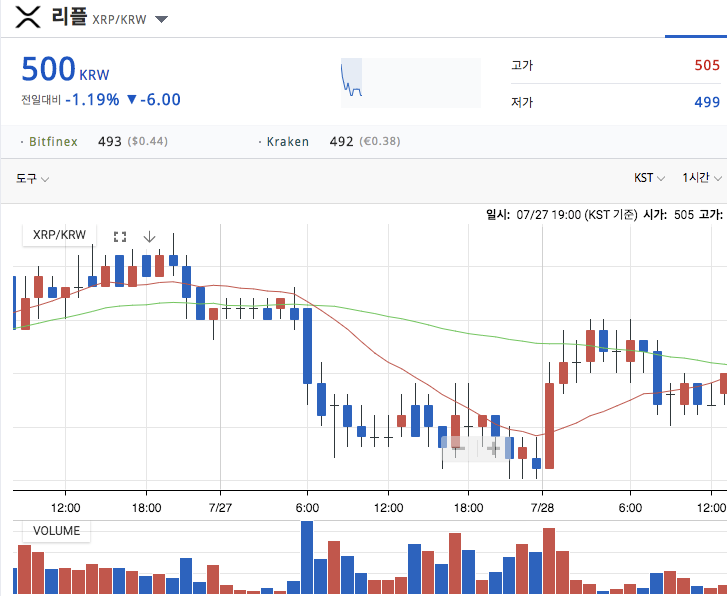Click the fullscreen expand chart icon

pyautogui.click(x=120, y=237)
